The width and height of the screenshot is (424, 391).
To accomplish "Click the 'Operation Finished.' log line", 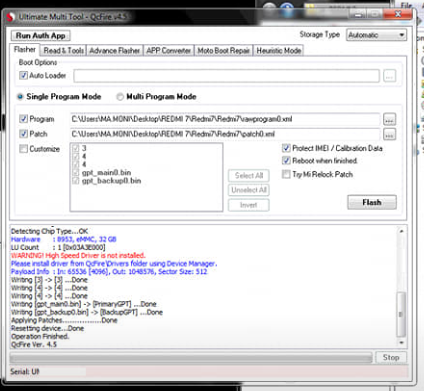I will [x=40, y=336].
